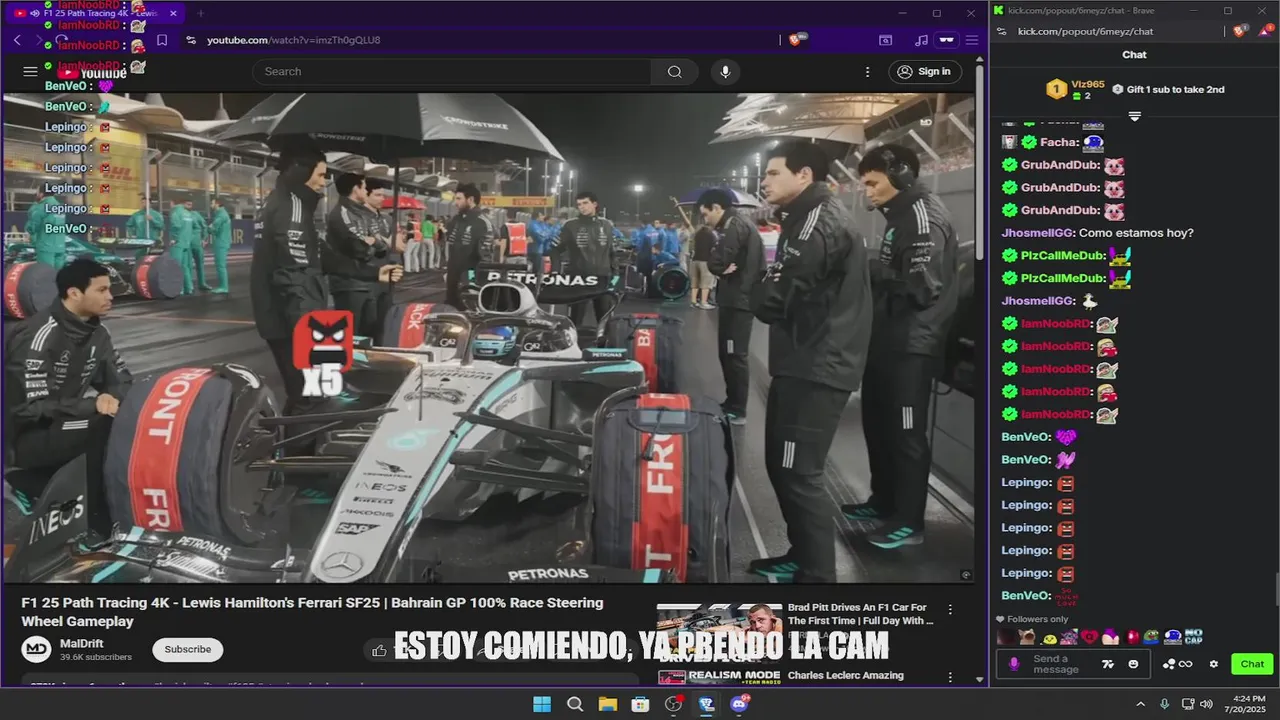
Task: Click username Facha in chat
Action: (1058, 142)
